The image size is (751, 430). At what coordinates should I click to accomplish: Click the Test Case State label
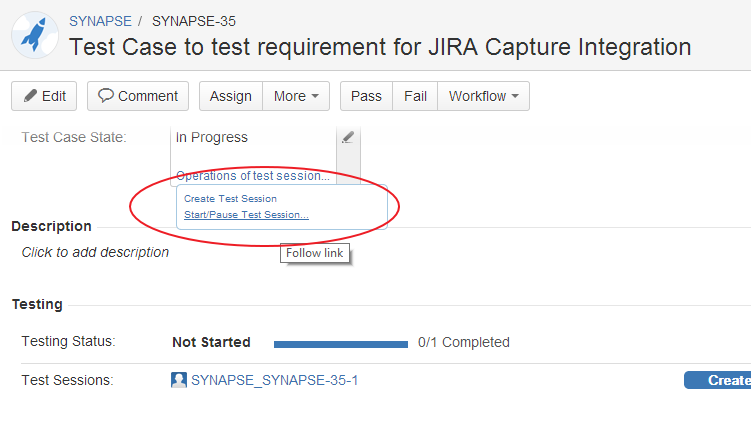74,137
